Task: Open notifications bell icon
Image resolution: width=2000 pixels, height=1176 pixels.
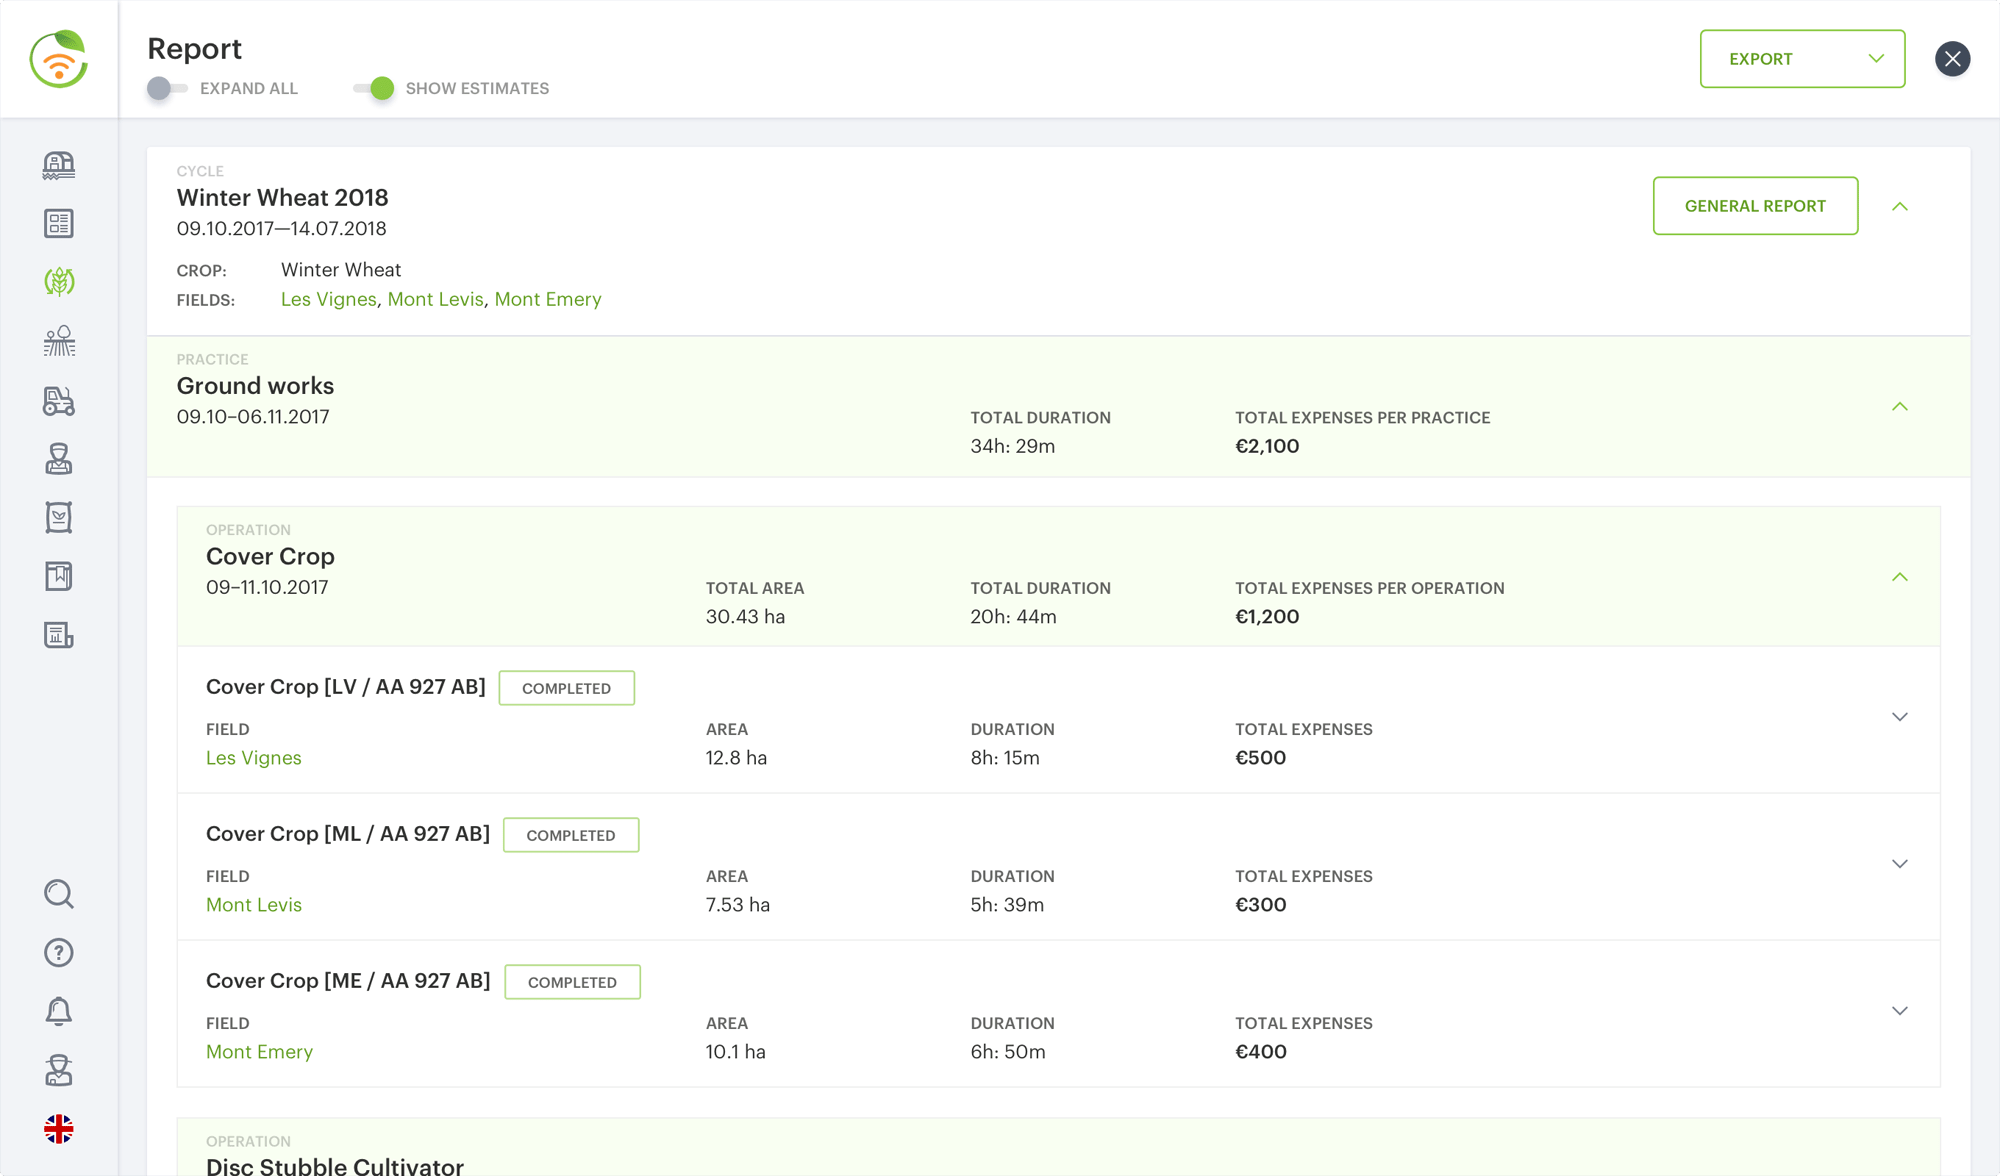Action: pyautogui.click(x=59, y=1011)
